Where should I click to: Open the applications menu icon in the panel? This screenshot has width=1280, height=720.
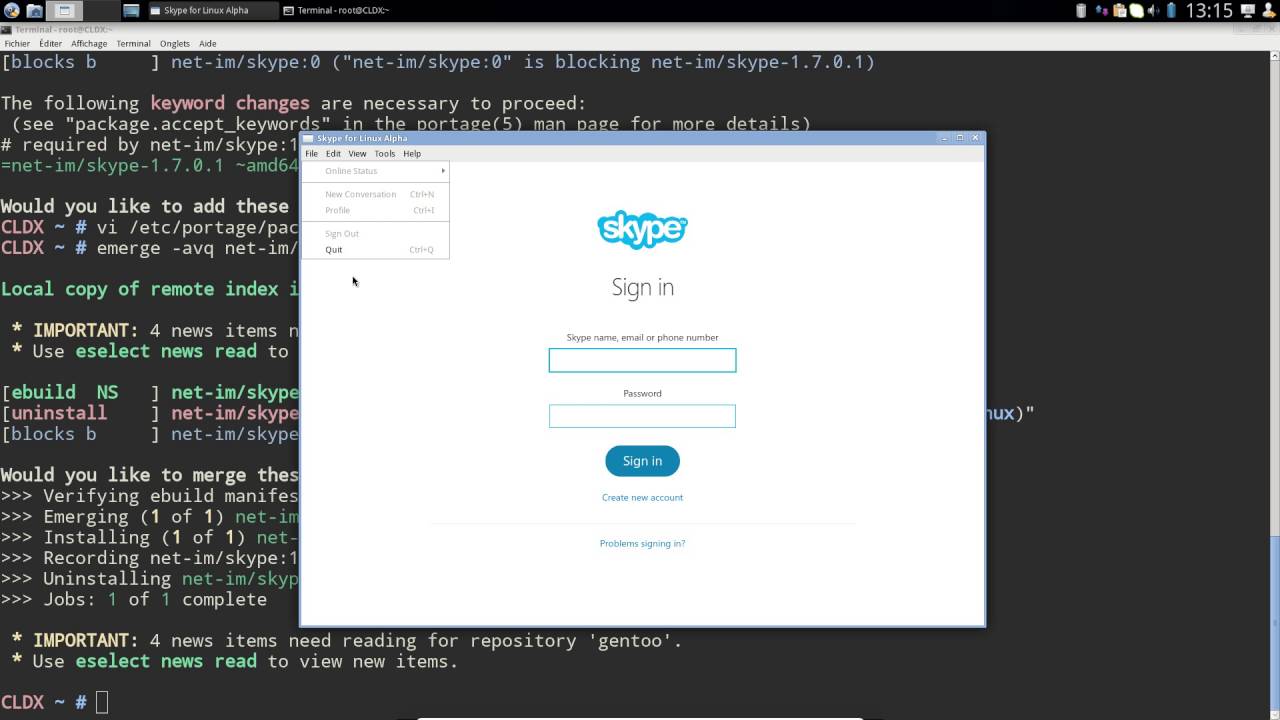click(11, 10)
